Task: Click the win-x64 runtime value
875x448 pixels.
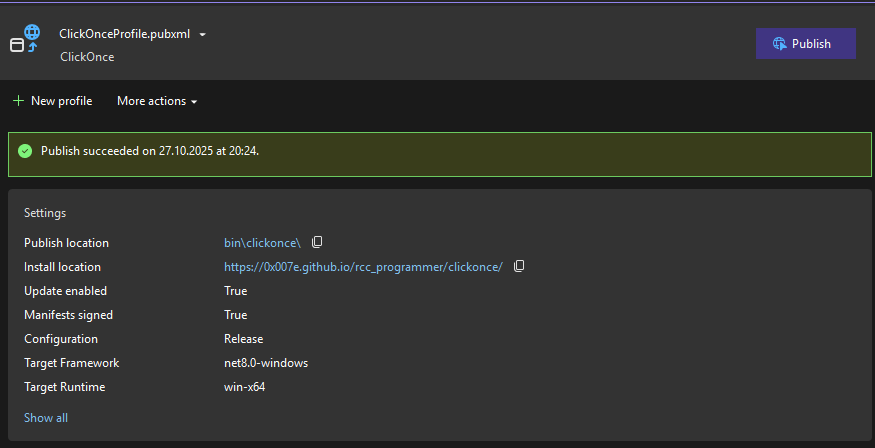Action: [x=244, y=387]
